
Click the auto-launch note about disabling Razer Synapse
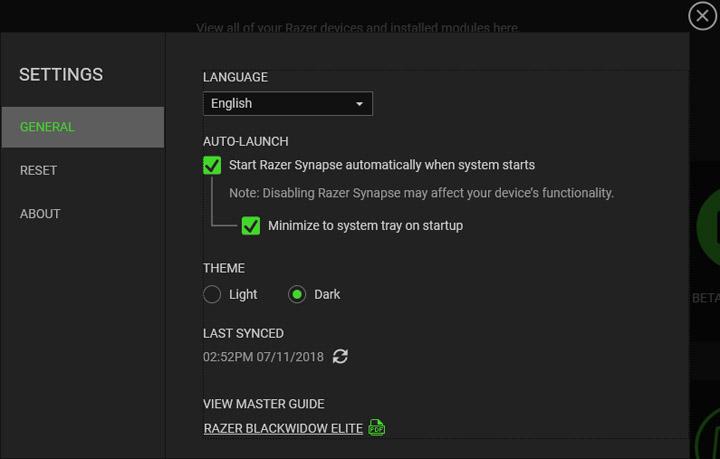point(421,193)
